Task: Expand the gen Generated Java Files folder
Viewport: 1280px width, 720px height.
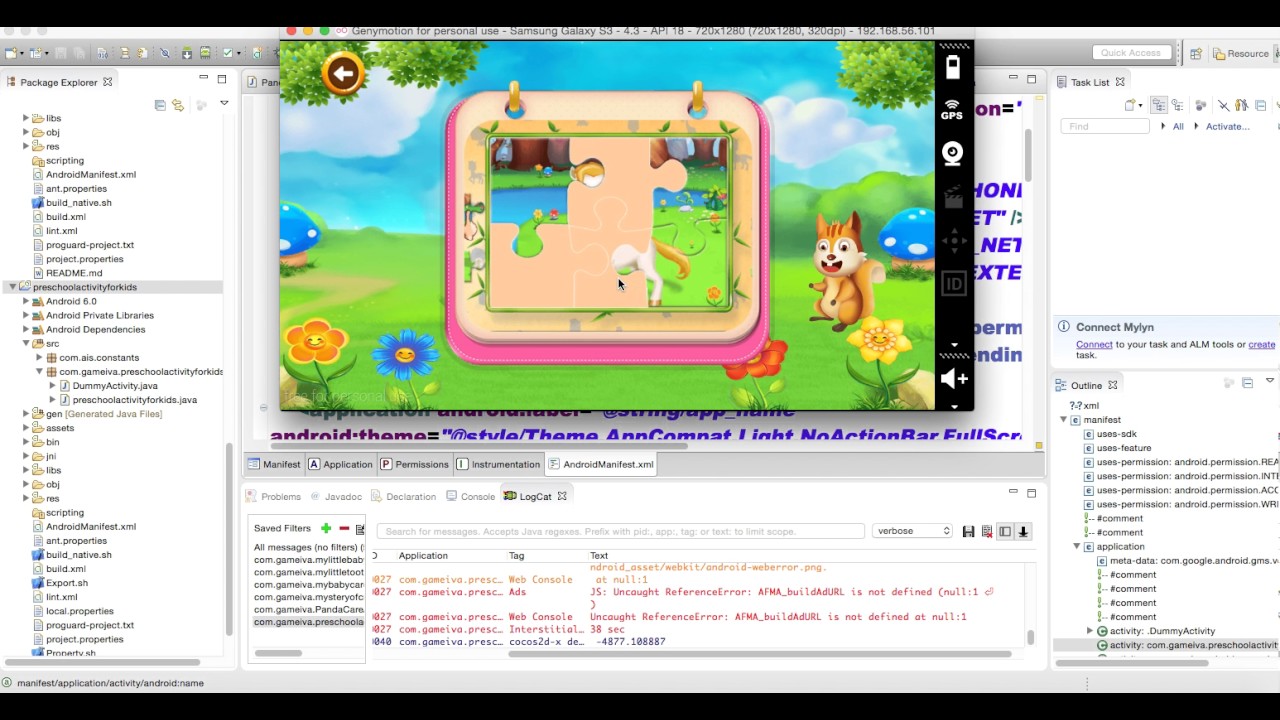Action: pyautogui.click(x=26, y=413)
